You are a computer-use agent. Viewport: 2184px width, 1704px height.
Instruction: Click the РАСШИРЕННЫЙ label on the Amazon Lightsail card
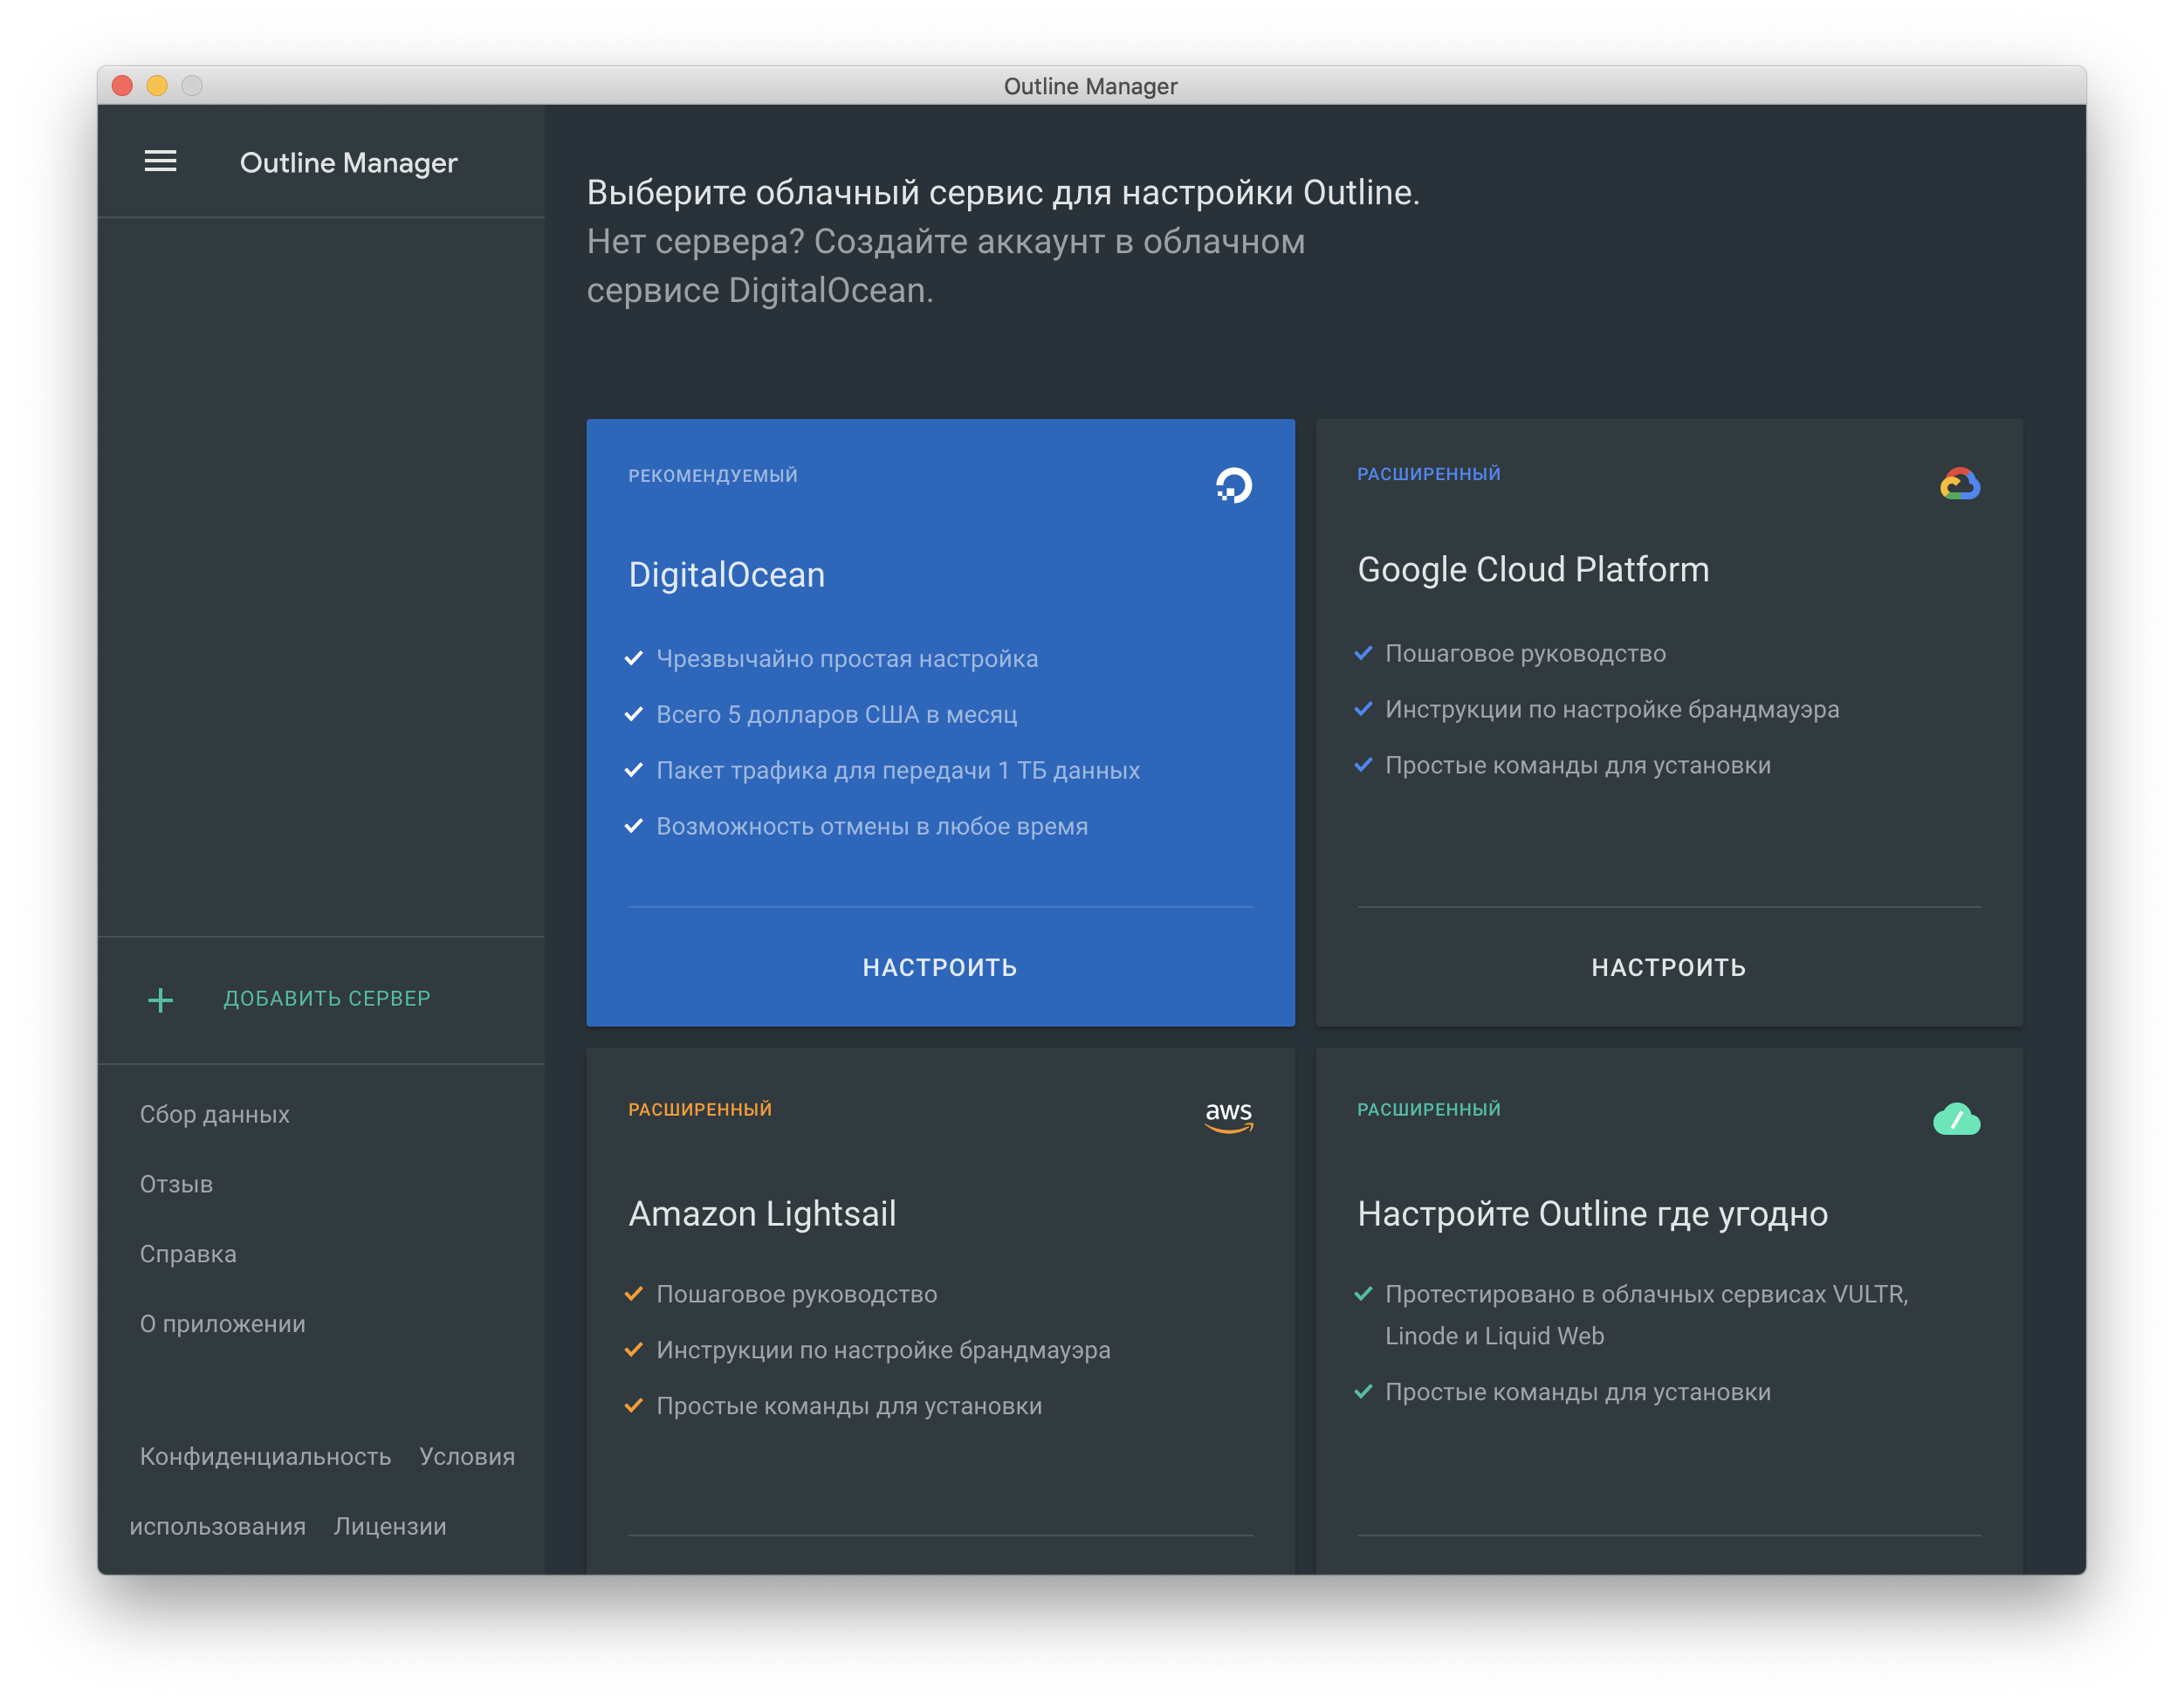coord(700,1110)
